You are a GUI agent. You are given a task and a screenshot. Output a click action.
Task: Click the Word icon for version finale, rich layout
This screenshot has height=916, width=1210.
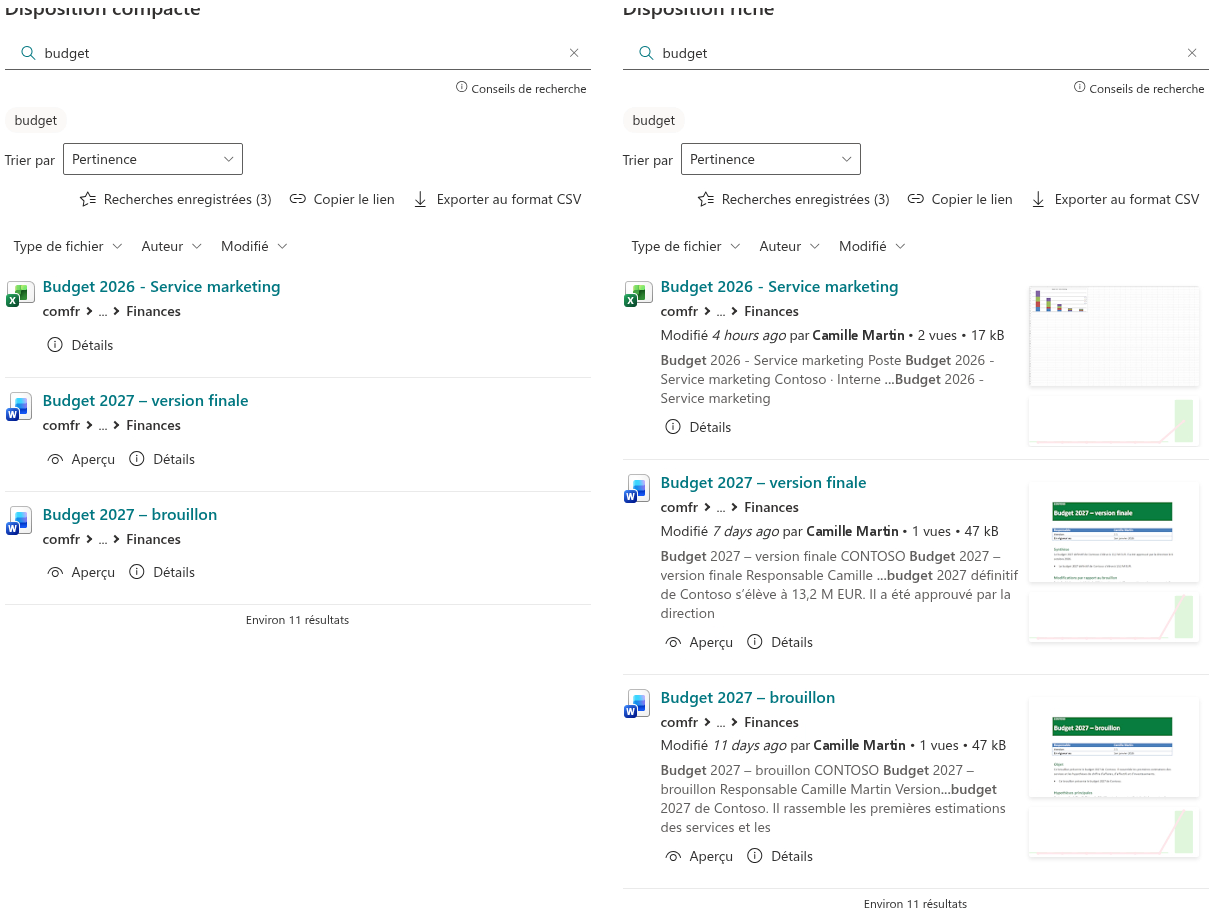tap(638, 489)
